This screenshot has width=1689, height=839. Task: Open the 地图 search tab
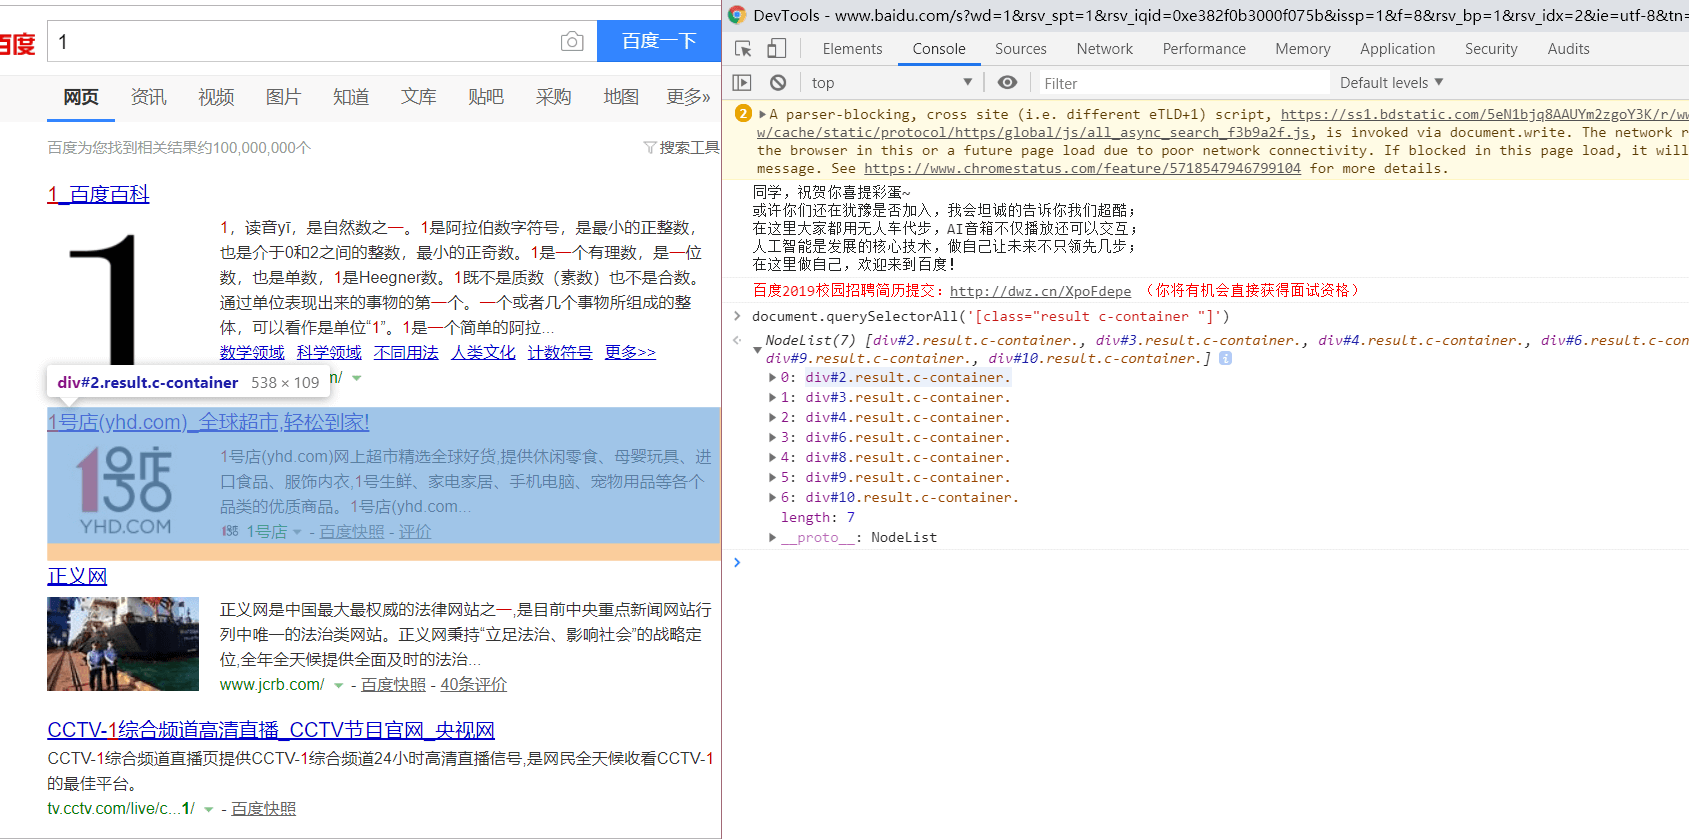pyautogui.click(x=621, y=97)
